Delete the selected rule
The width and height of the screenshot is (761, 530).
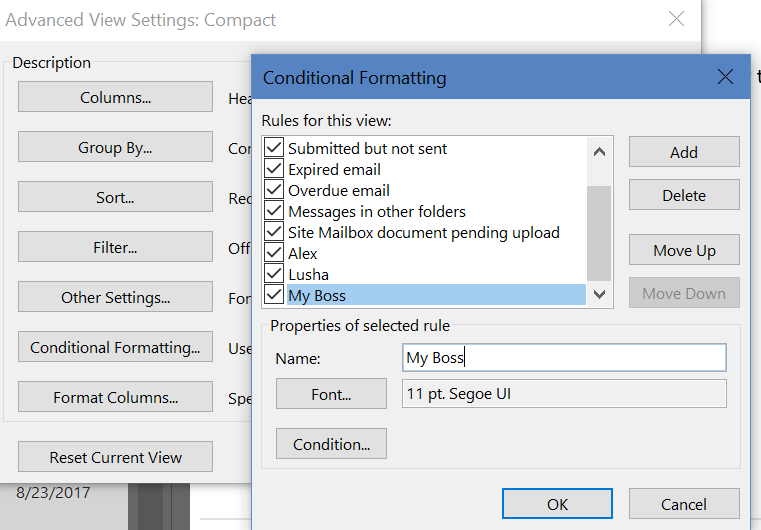[x=684, y=195]
